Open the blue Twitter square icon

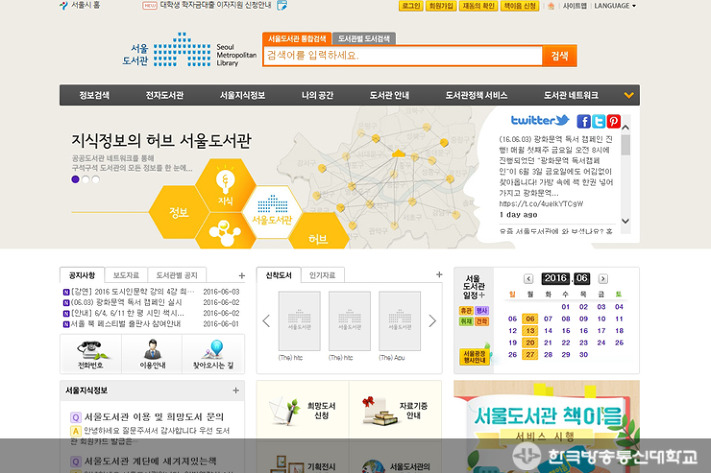click(x=599, y=121)
